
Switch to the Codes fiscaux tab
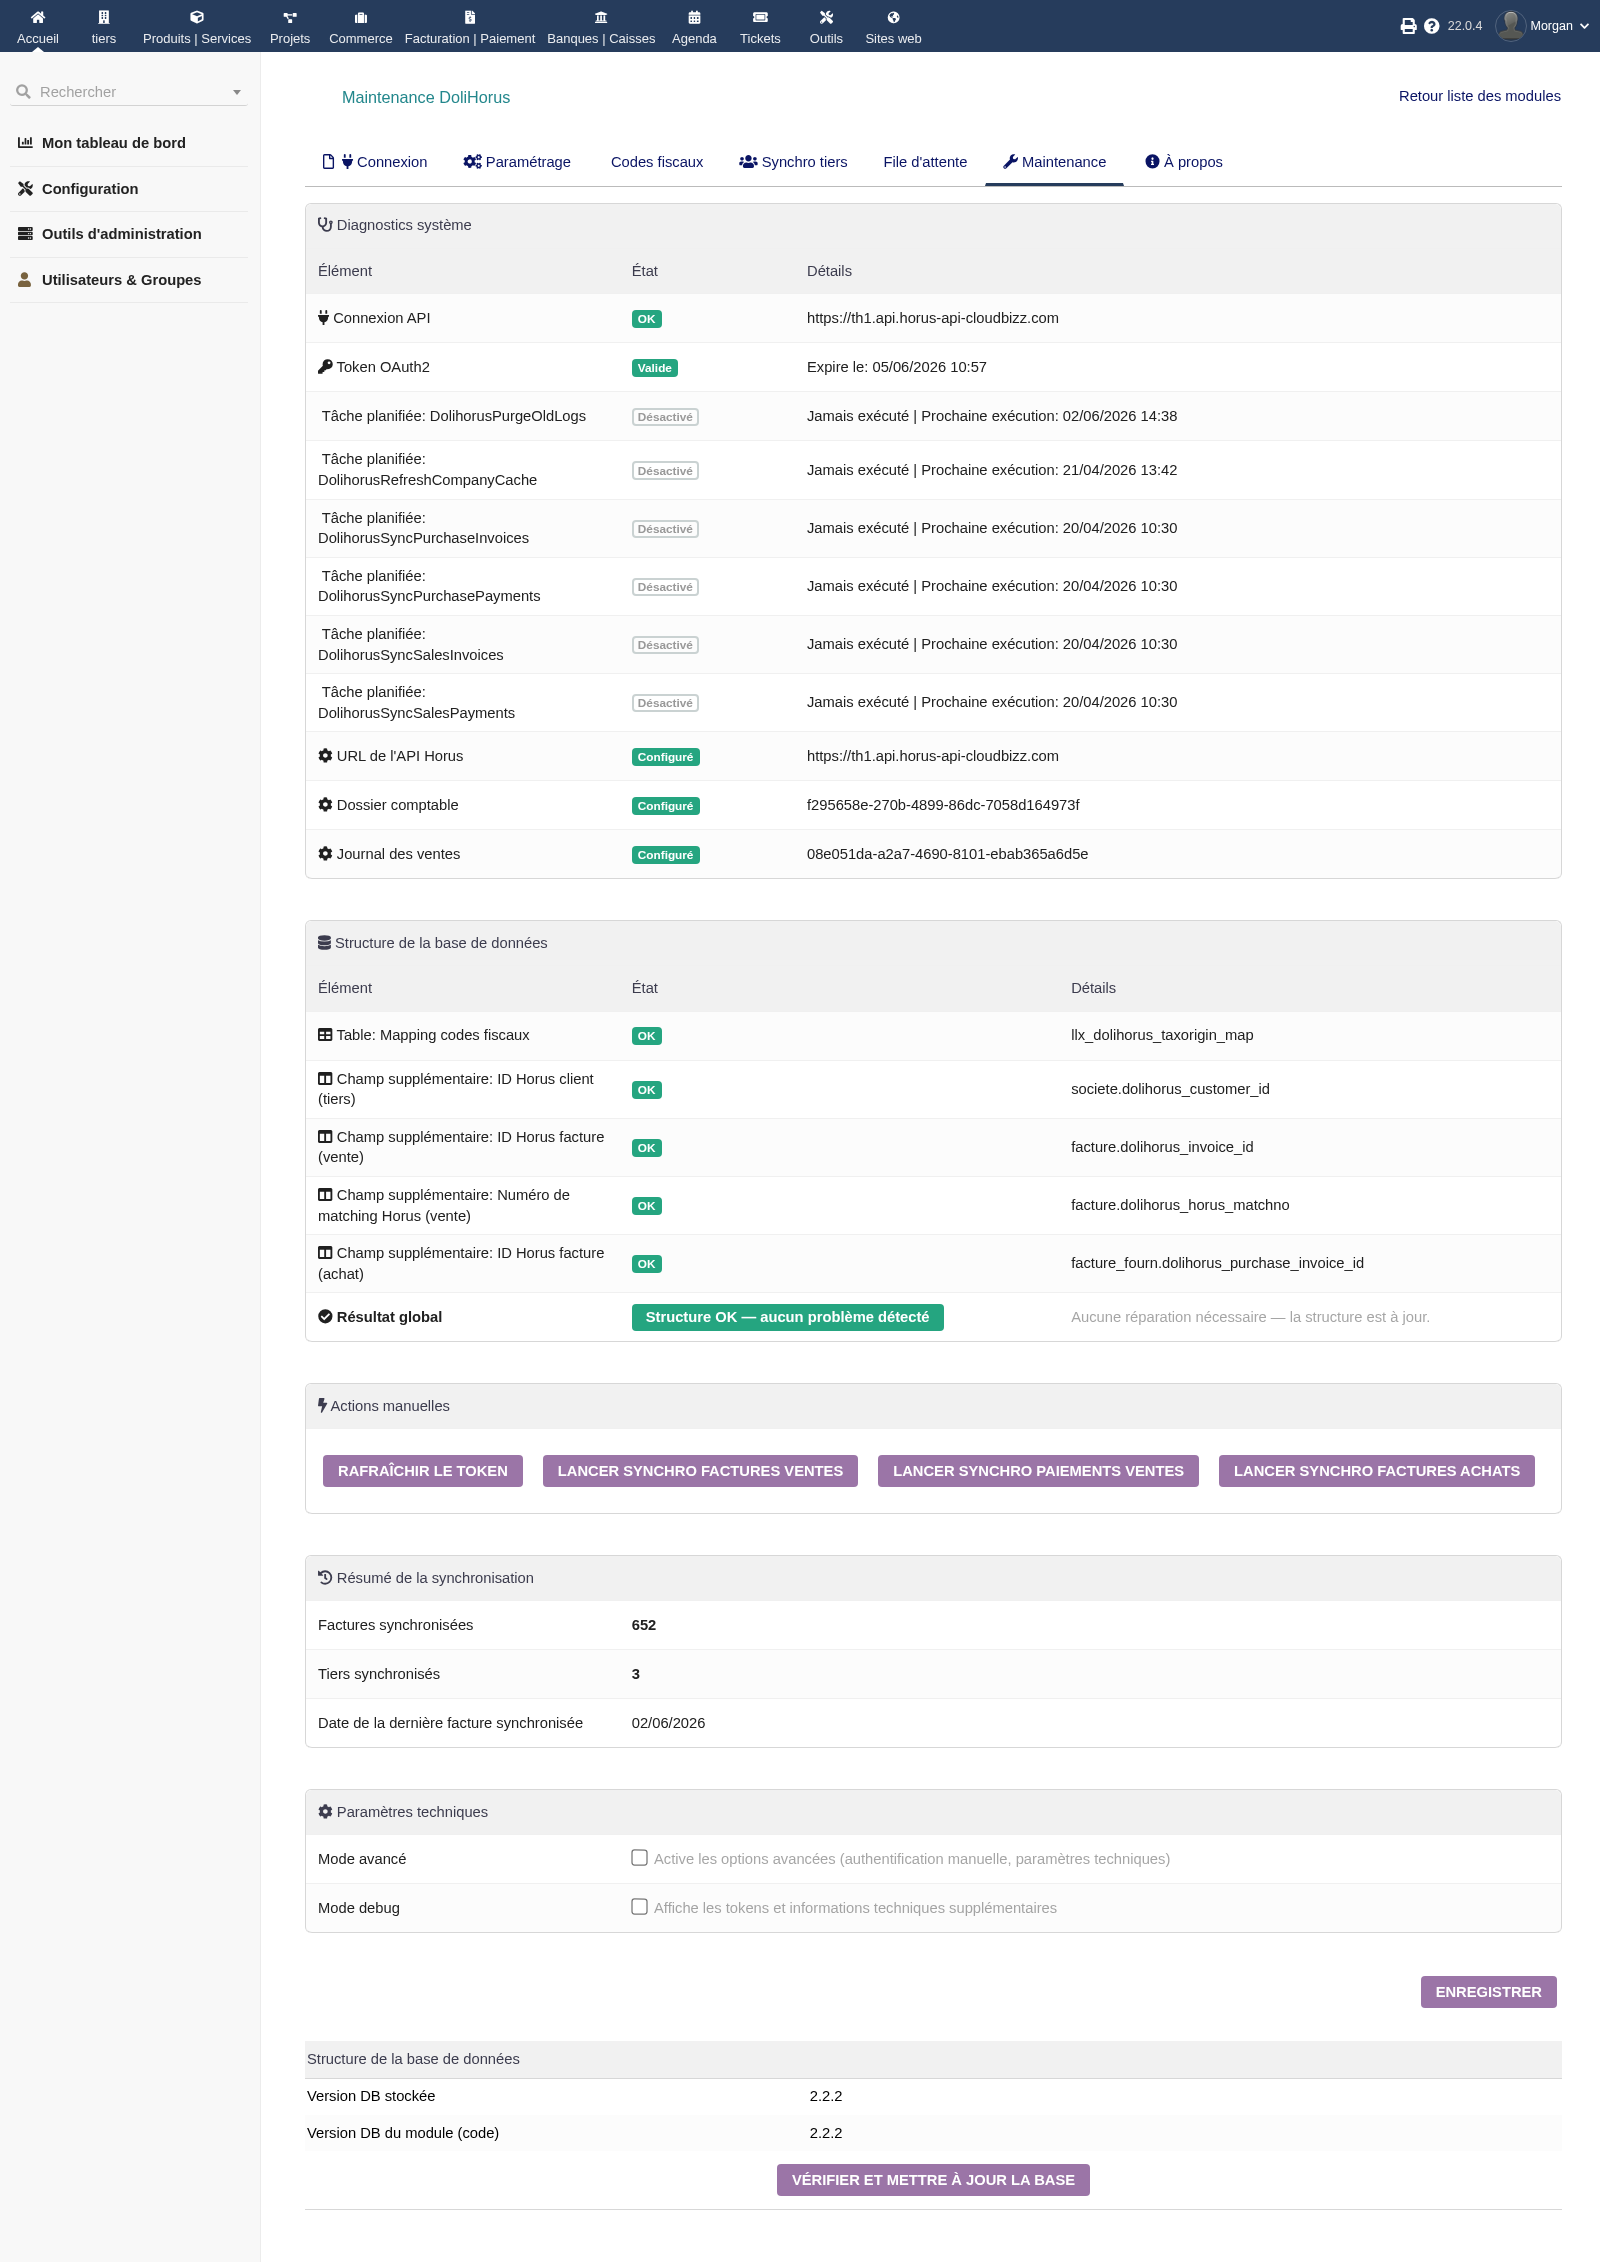657,162
